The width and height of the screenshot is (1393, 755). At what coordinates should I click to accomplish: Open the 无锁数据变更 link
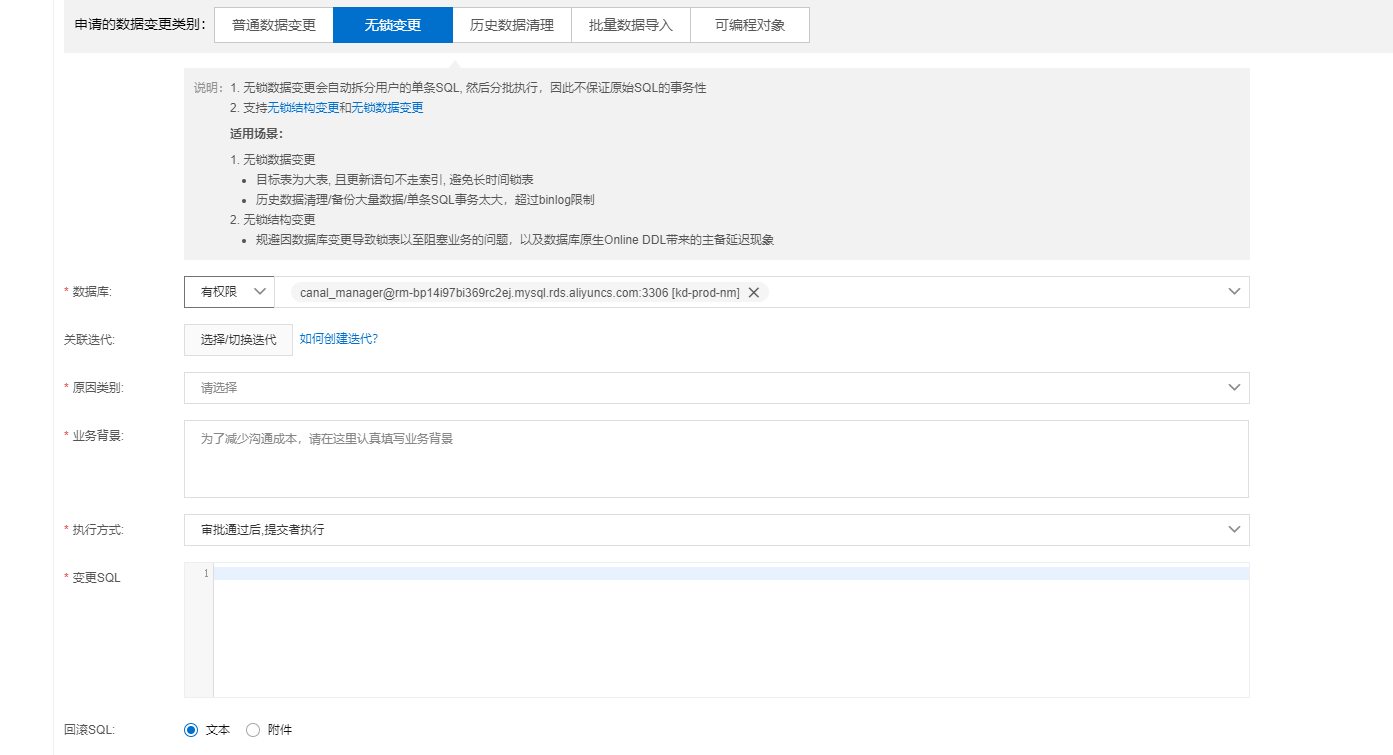click(387, 108)
